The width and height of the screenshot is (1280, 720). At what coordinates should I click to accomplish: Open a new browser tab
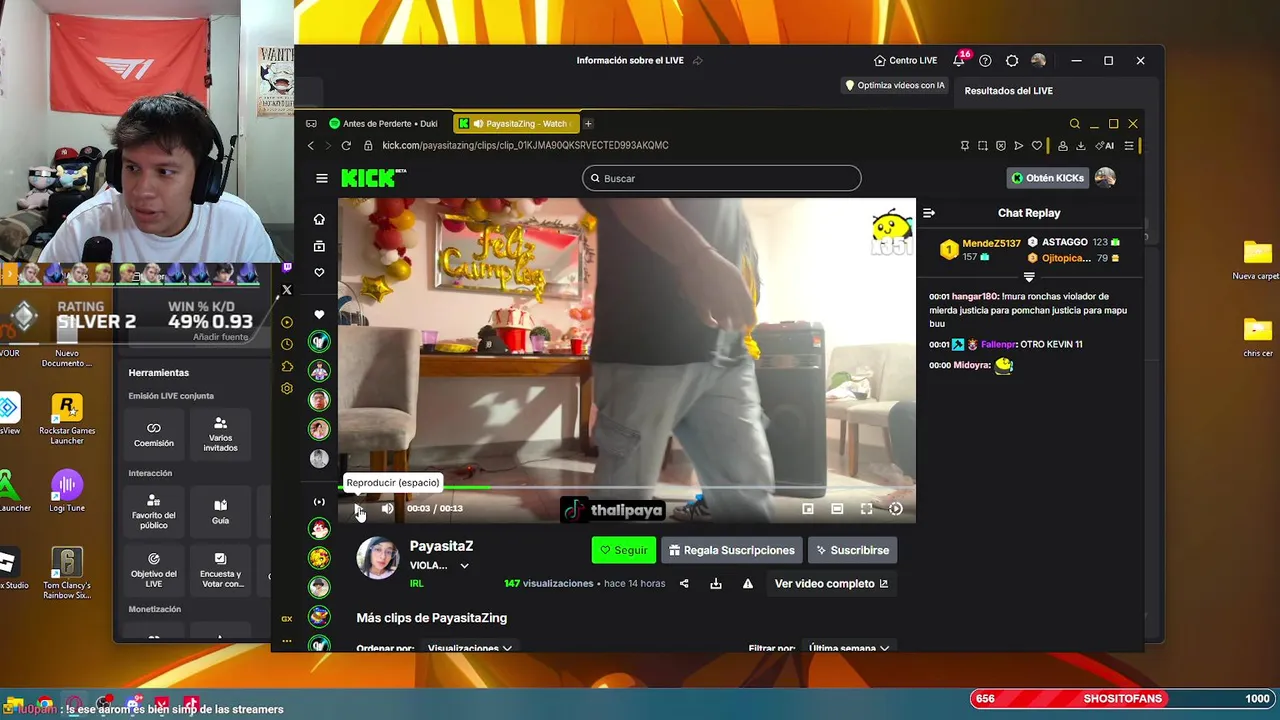pyautogui.click(x=588, y=124)
